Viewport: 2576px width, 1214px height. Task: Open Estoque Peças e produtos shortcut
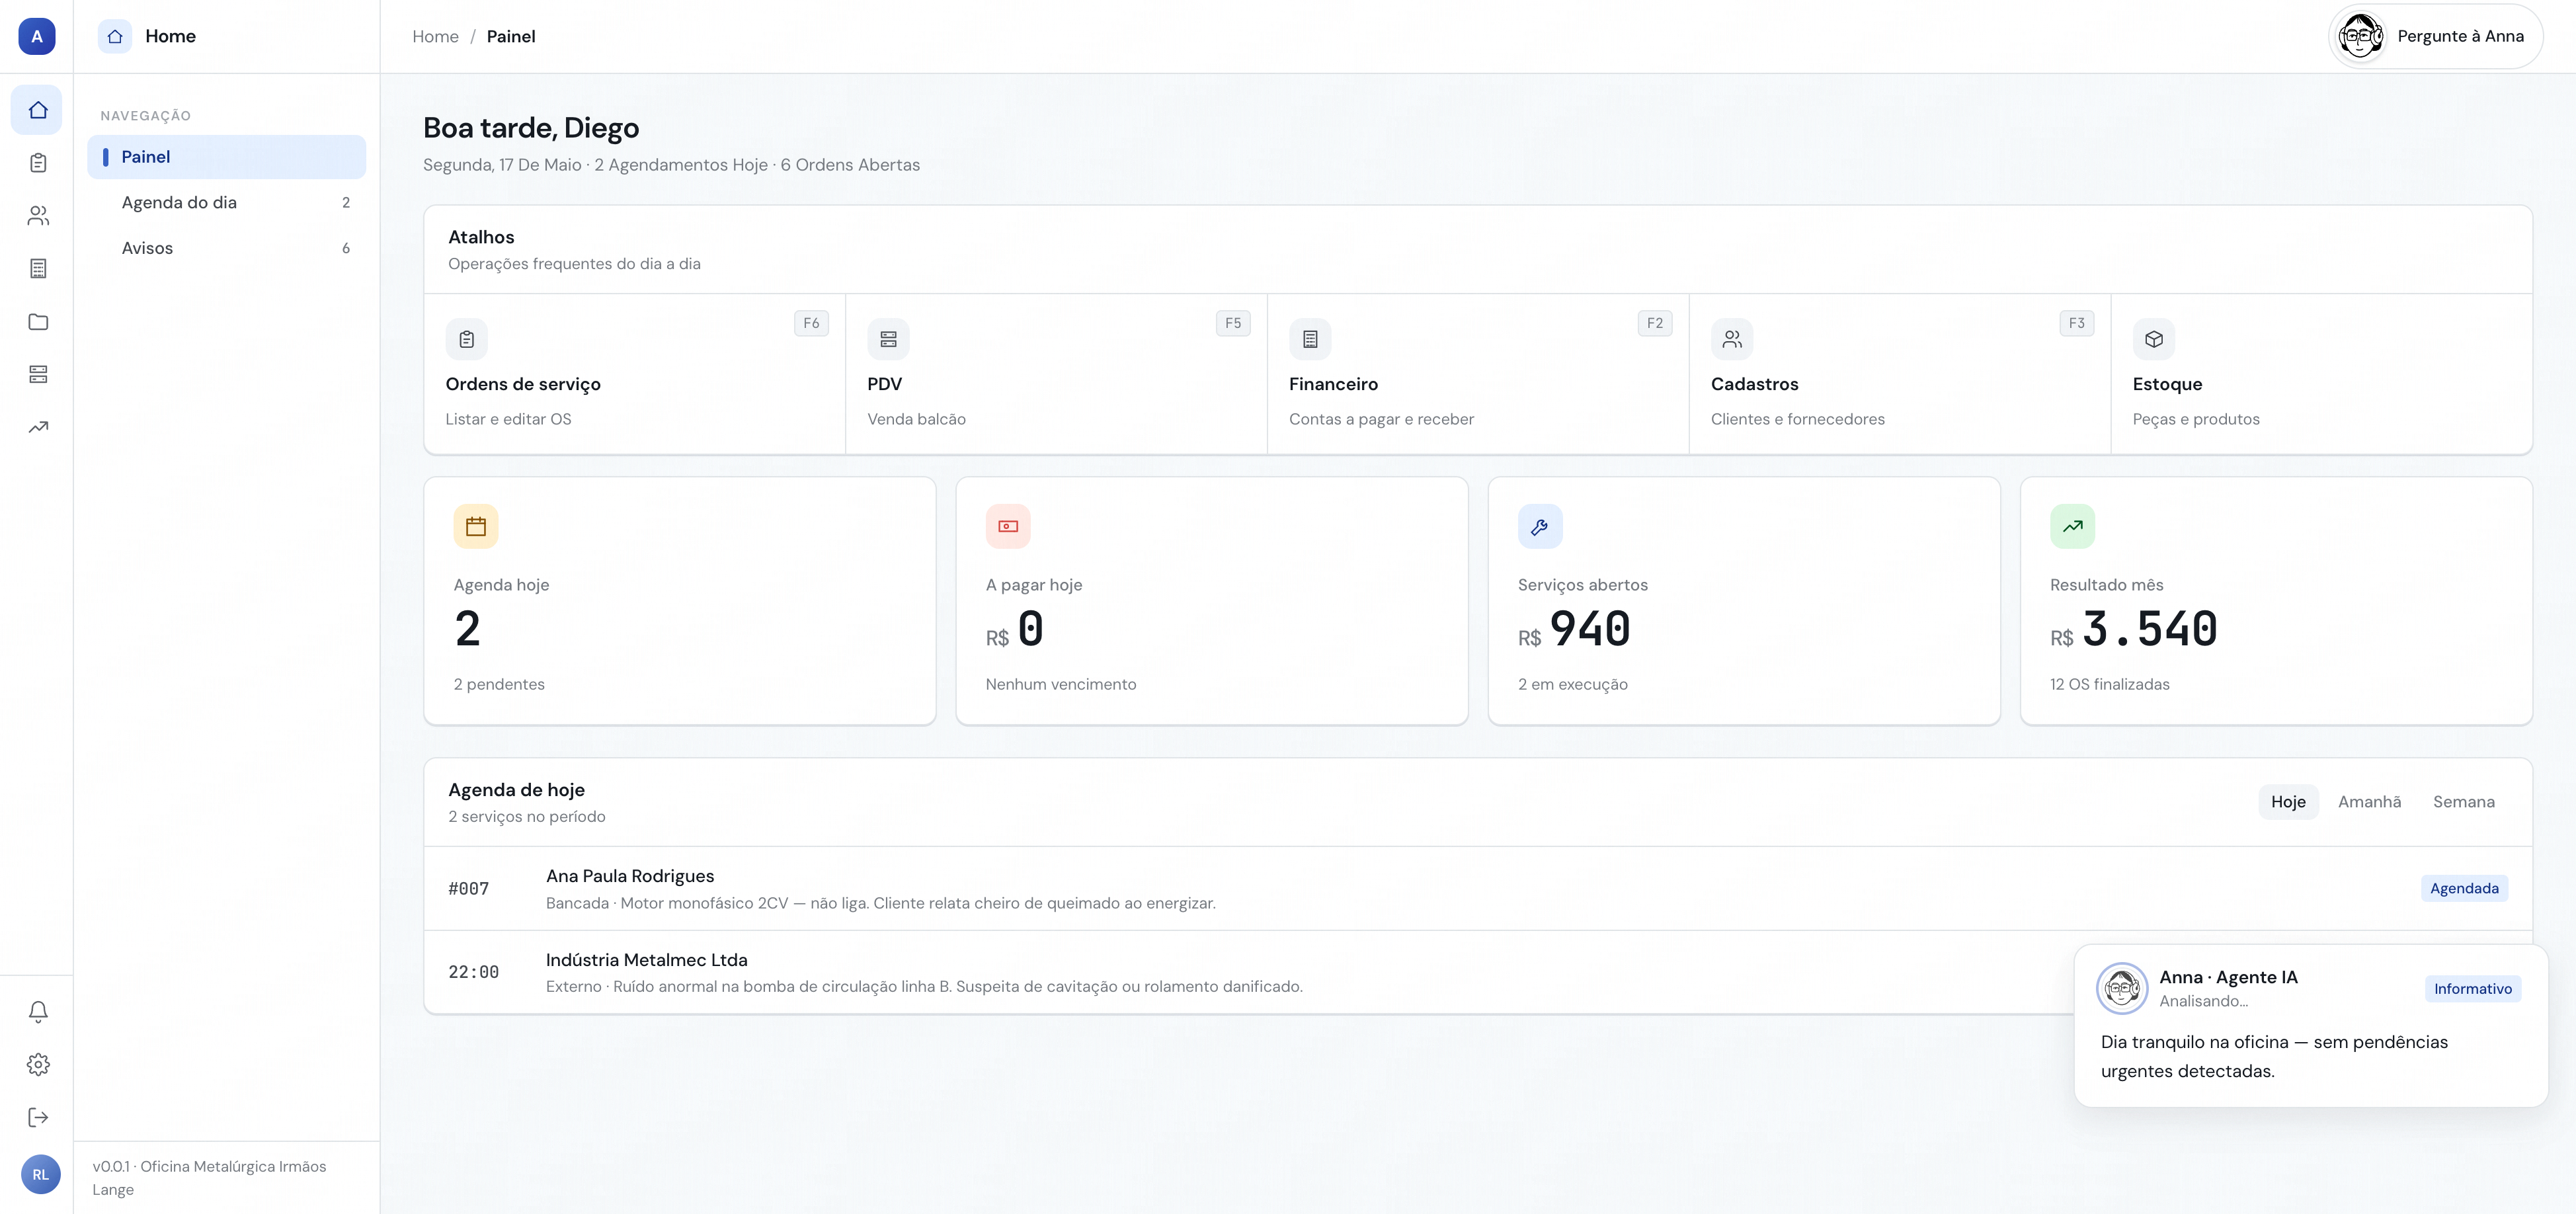(x=2321, y=375)
